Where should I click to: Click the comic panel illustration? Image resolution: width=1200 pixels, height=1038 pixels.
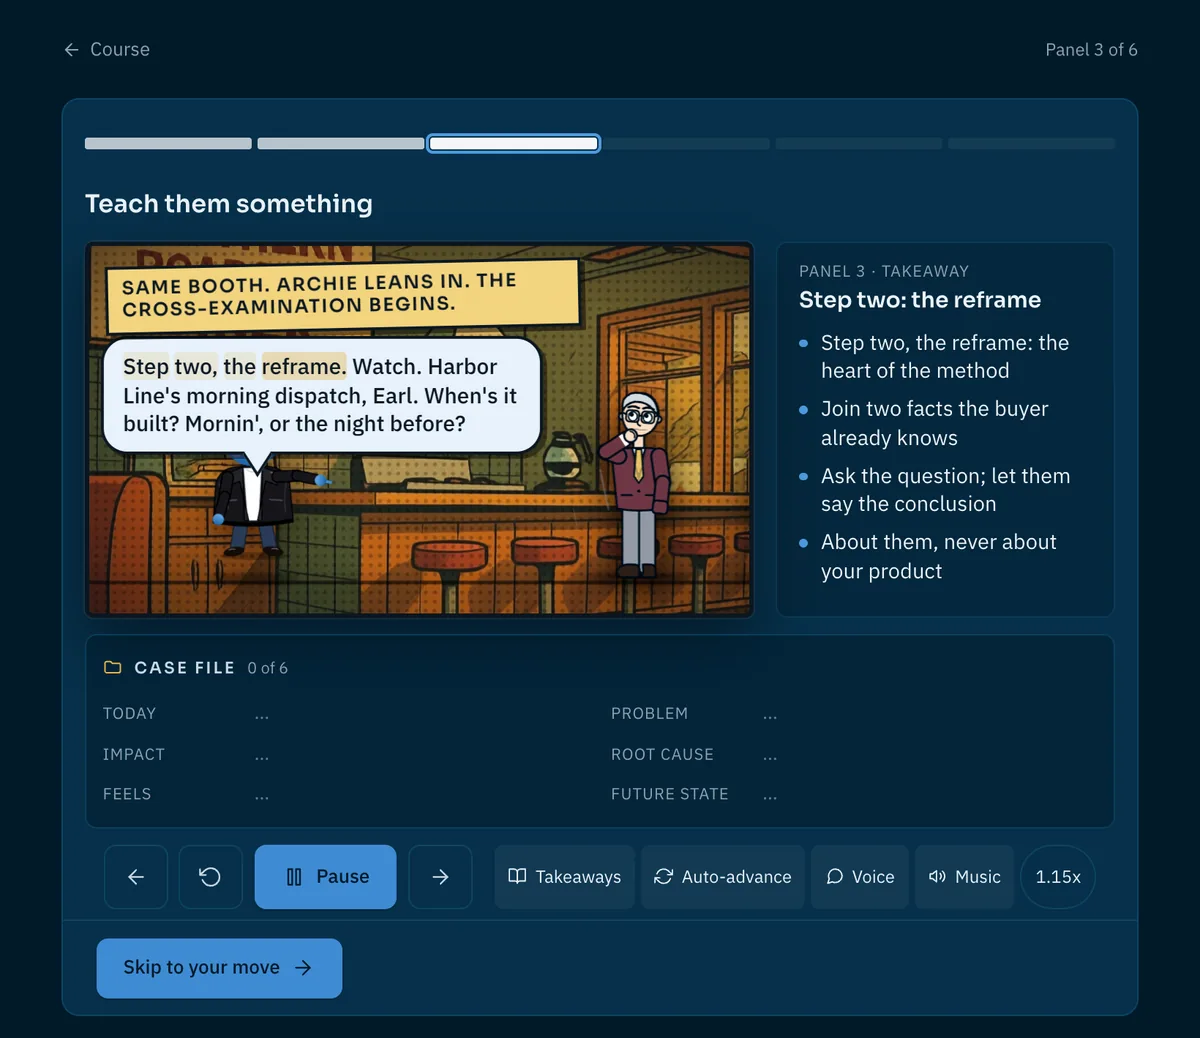pyautogui.click(x=419, y=430)
